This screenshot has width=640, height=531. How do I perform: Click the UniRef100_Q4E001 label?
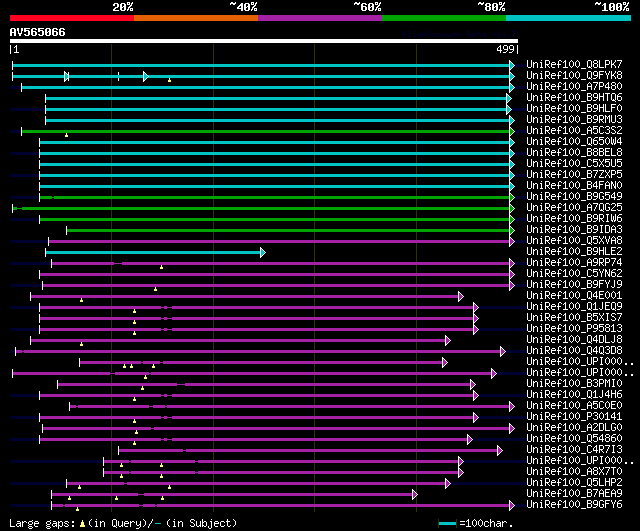coord(574,296)
